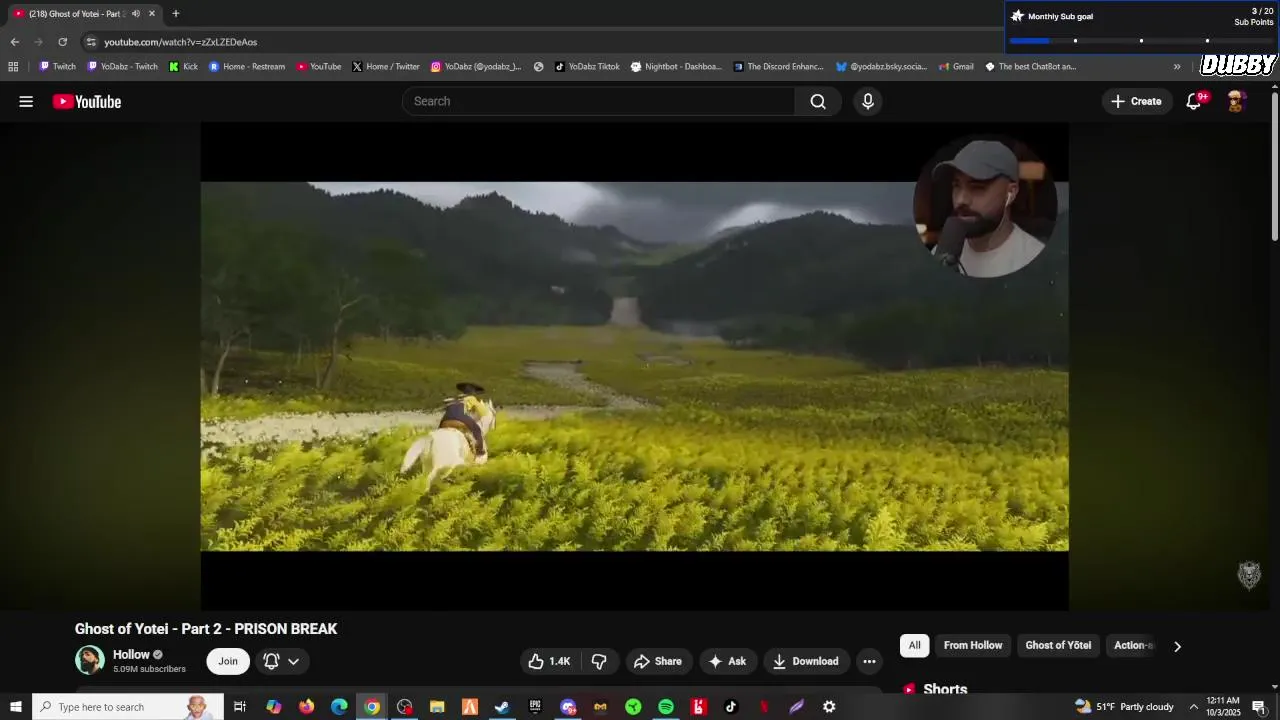Open Windows Action Center notifications
This screenshot has height=720, width=1280.
click(1259, 707)
